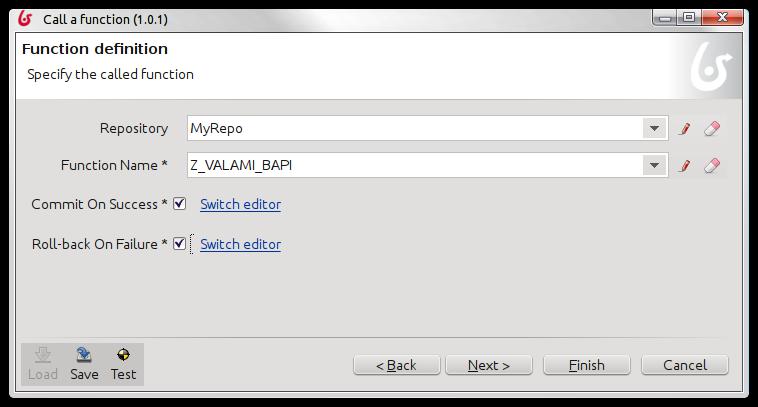Viewport: 758px width, 407px height.
Task: Expand the Function Name dropdown arrow
Action: (655, 165)
